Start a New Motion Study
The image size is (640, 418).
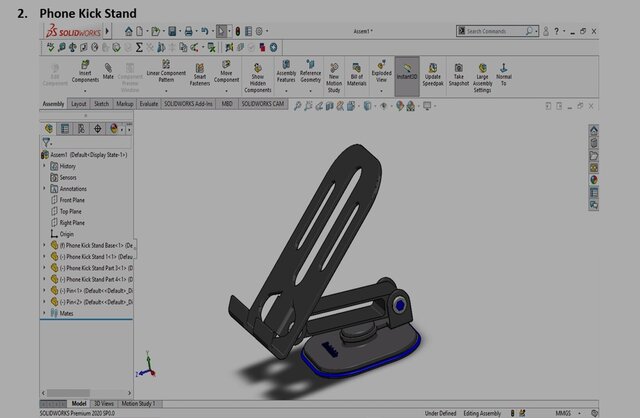pyautogui.click(x=334, y=78)
